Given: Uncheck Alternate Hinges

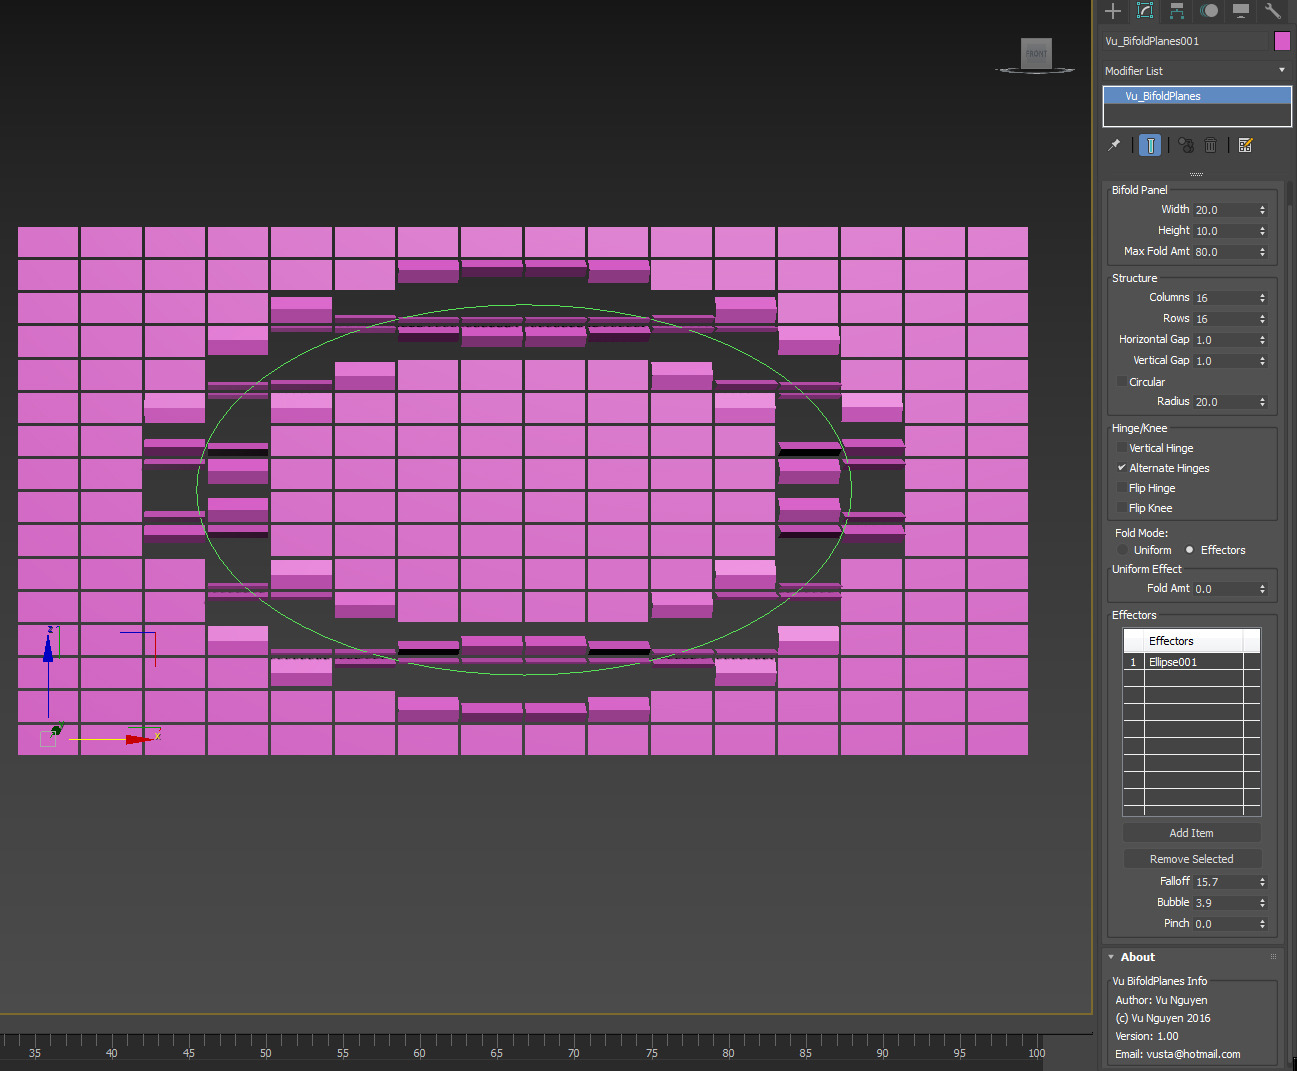Looking at the screenshot, I should point(1122,468).
